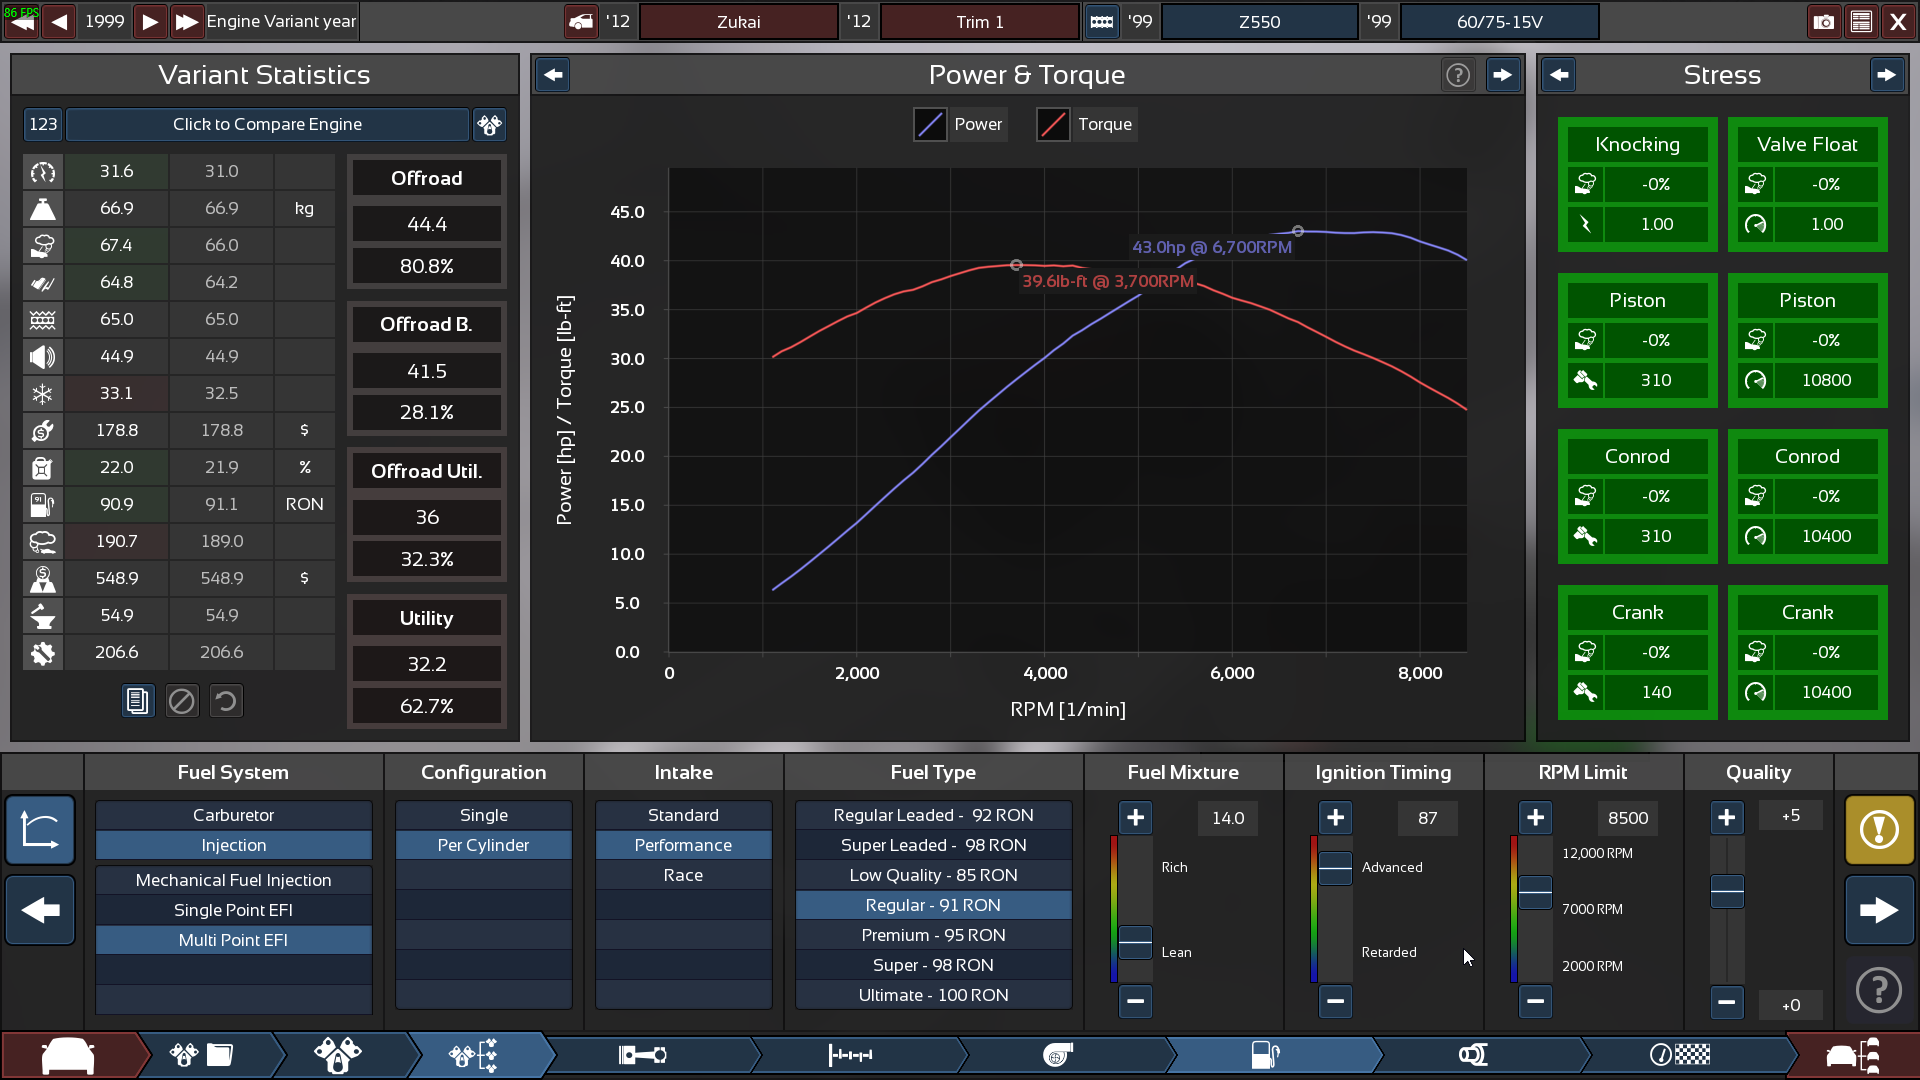1920x1080 pixels.
Task: Open the car model icon next to '12
Action: [581, 21]
